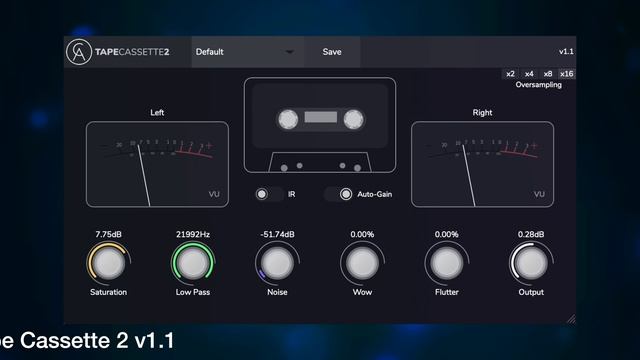The image size is (640, 360).
Task: Click the Right meter heading
Action: [x=482, y=113]
